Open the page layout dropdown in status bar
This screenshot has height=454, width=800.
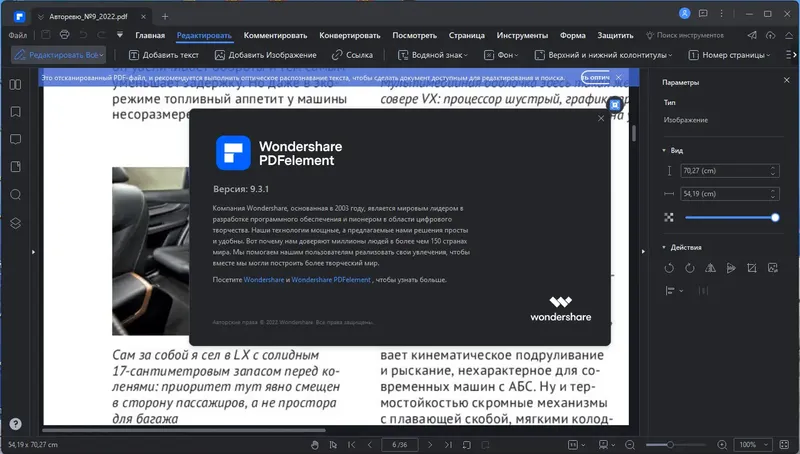tap(577, 445)
